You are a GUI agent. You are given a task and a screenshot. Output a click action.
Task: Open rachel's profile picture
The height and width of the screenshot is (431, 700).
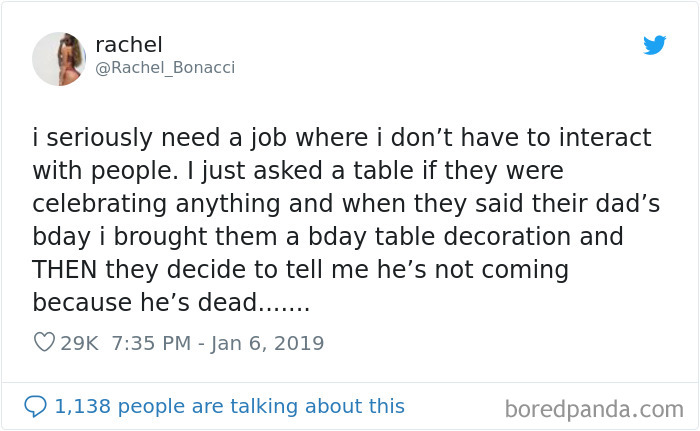pos(59,58)
